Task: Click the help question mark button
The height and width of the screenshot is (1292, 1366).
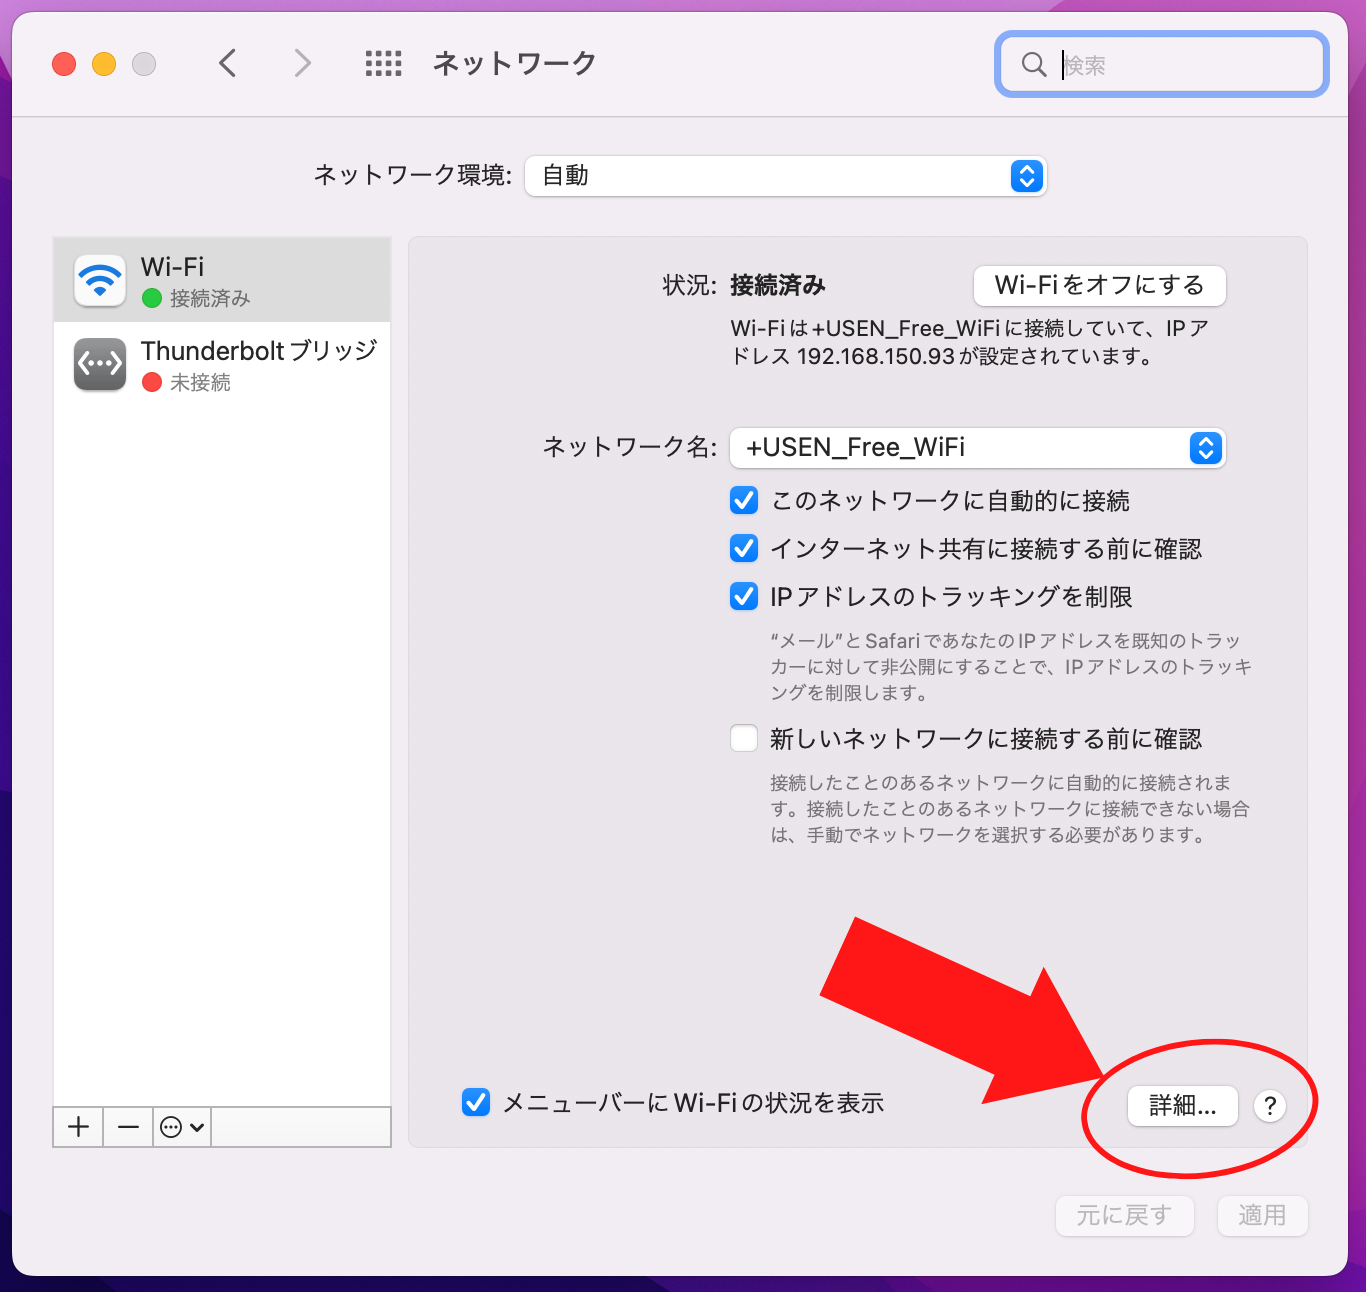Action: (1269, 1106)
